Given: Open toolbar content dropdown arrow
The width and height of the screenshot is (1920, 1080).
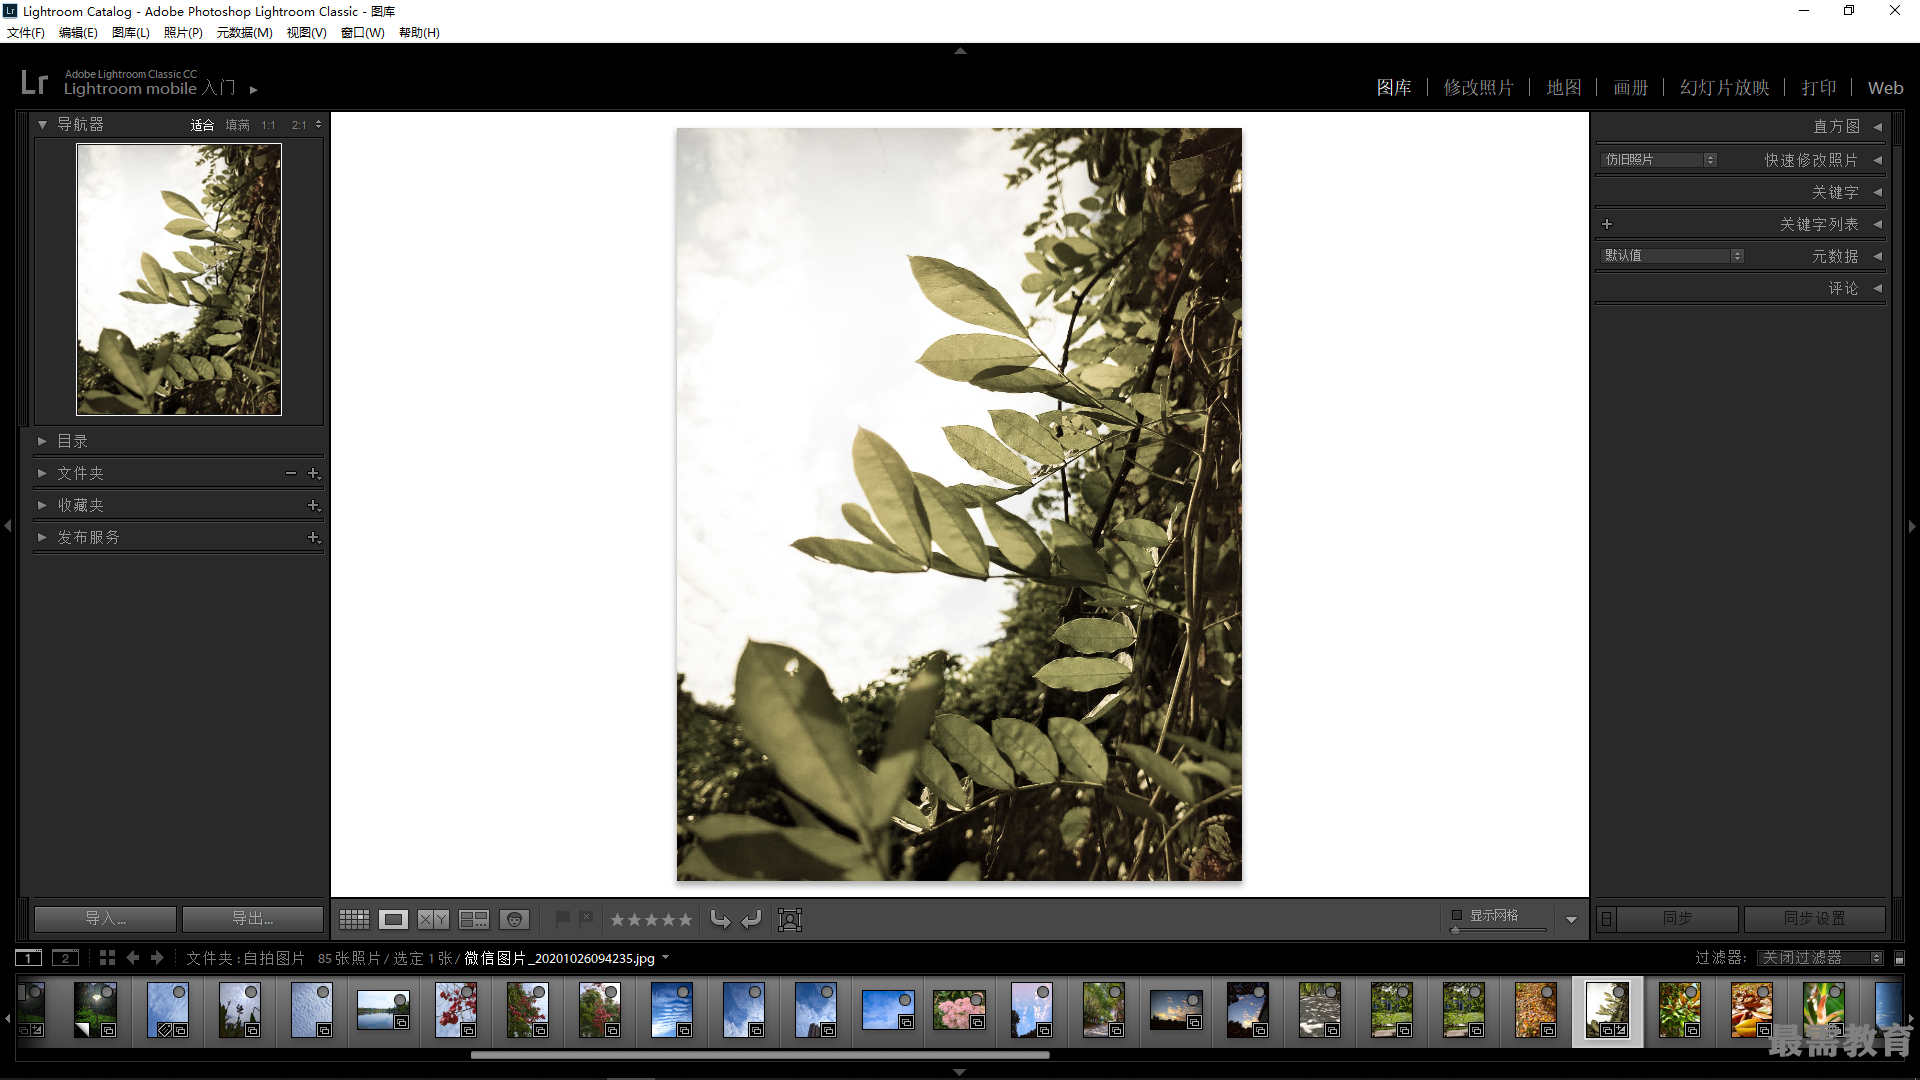Looking at the screenshot, I should [x=1571, y=919].
